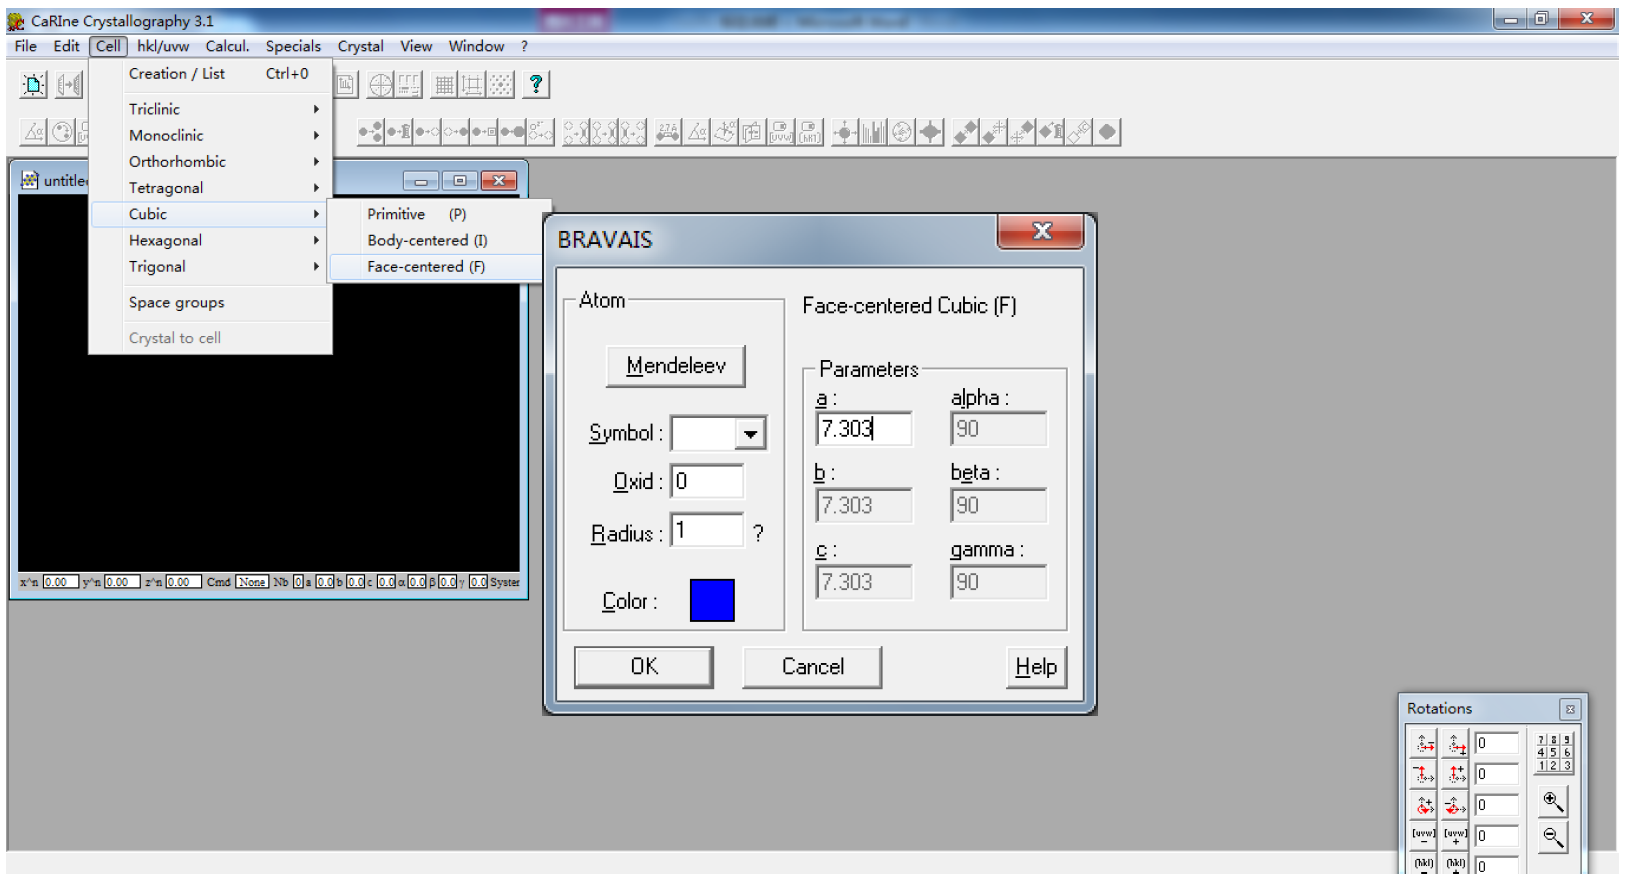Click Cancel in the BRAVAIS dialog
This screenshot has width=1626, height=883.
tap(812, 667)
